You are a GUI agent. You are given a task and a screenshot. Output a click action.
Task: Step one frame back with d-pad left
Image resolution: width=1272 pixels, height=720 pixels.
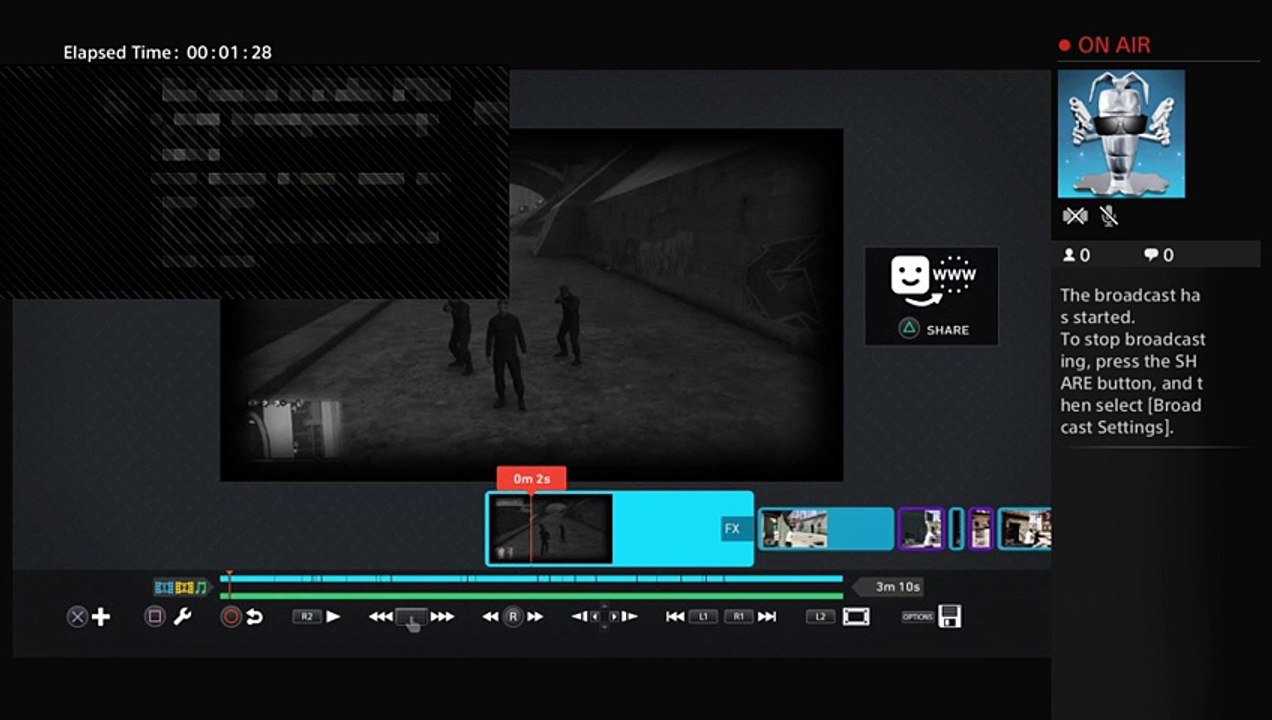pos(579,617)
